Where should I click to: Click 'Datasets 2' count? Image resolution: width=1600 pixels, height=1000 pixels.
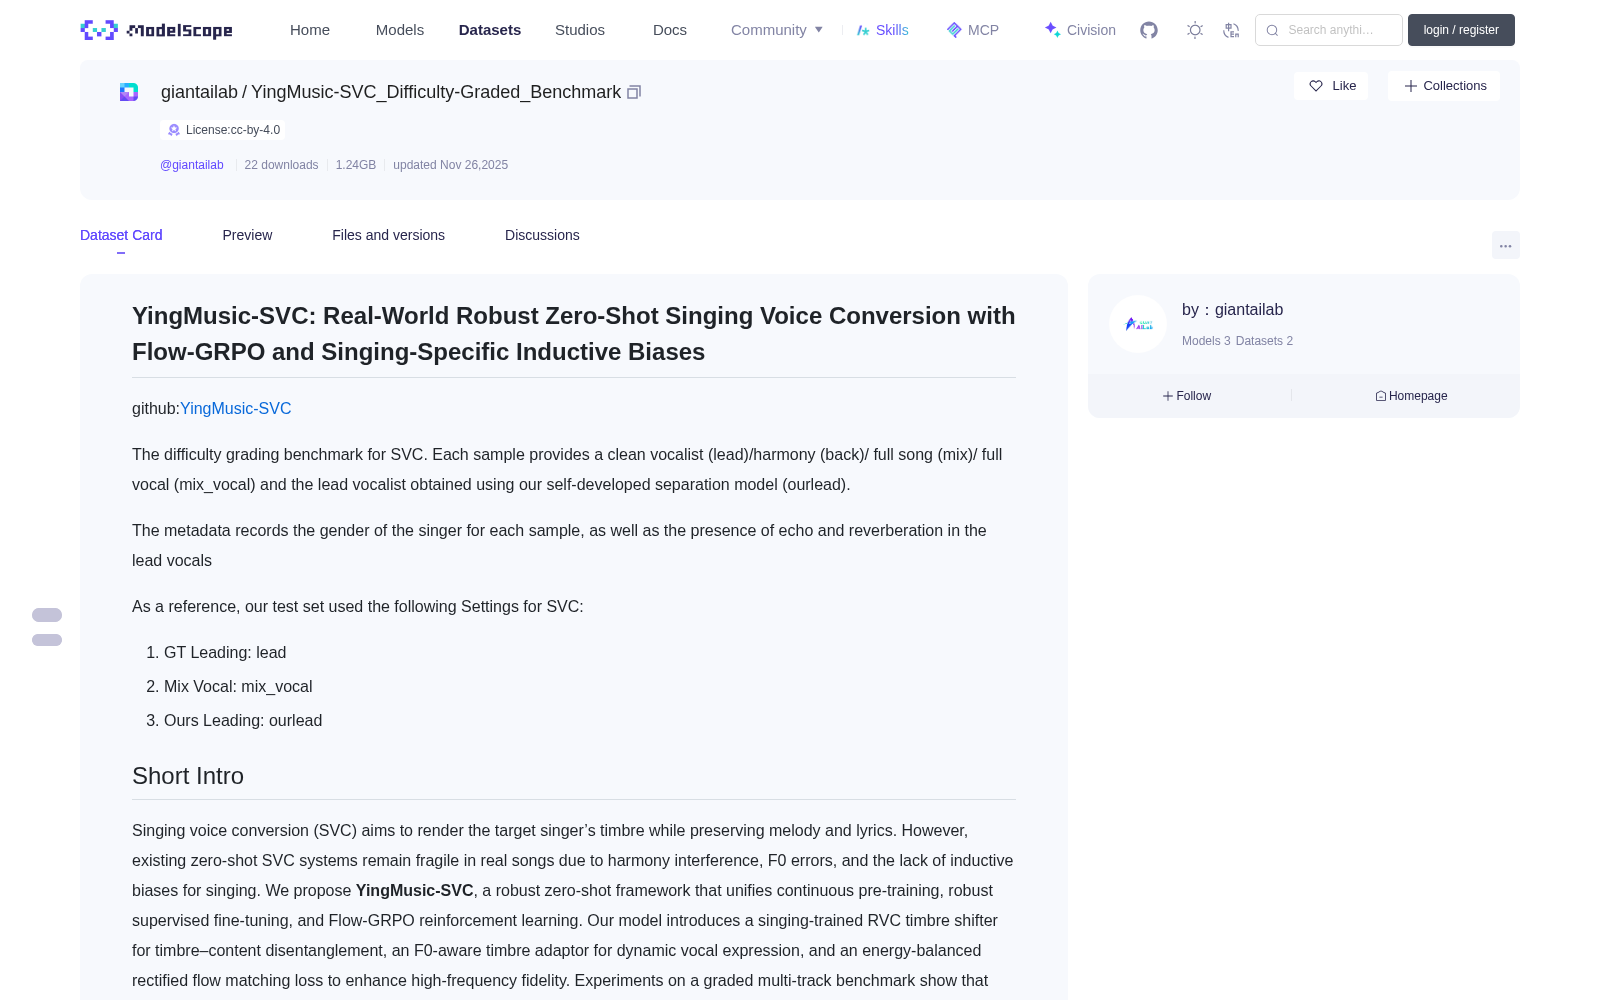point(1264,341)
